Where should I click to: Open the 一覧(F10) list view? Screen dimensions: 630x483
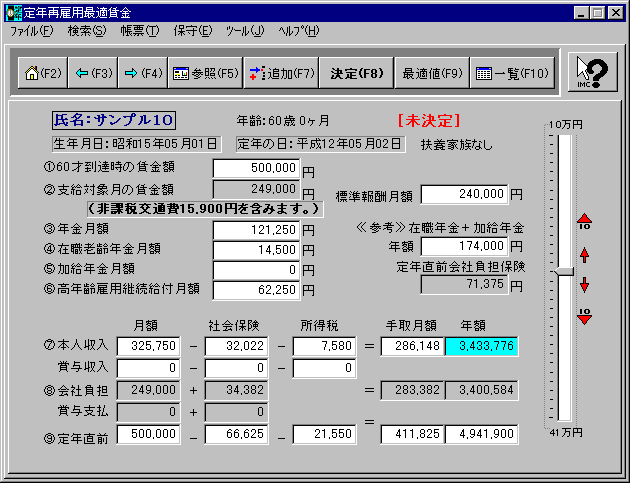point(512,73)
